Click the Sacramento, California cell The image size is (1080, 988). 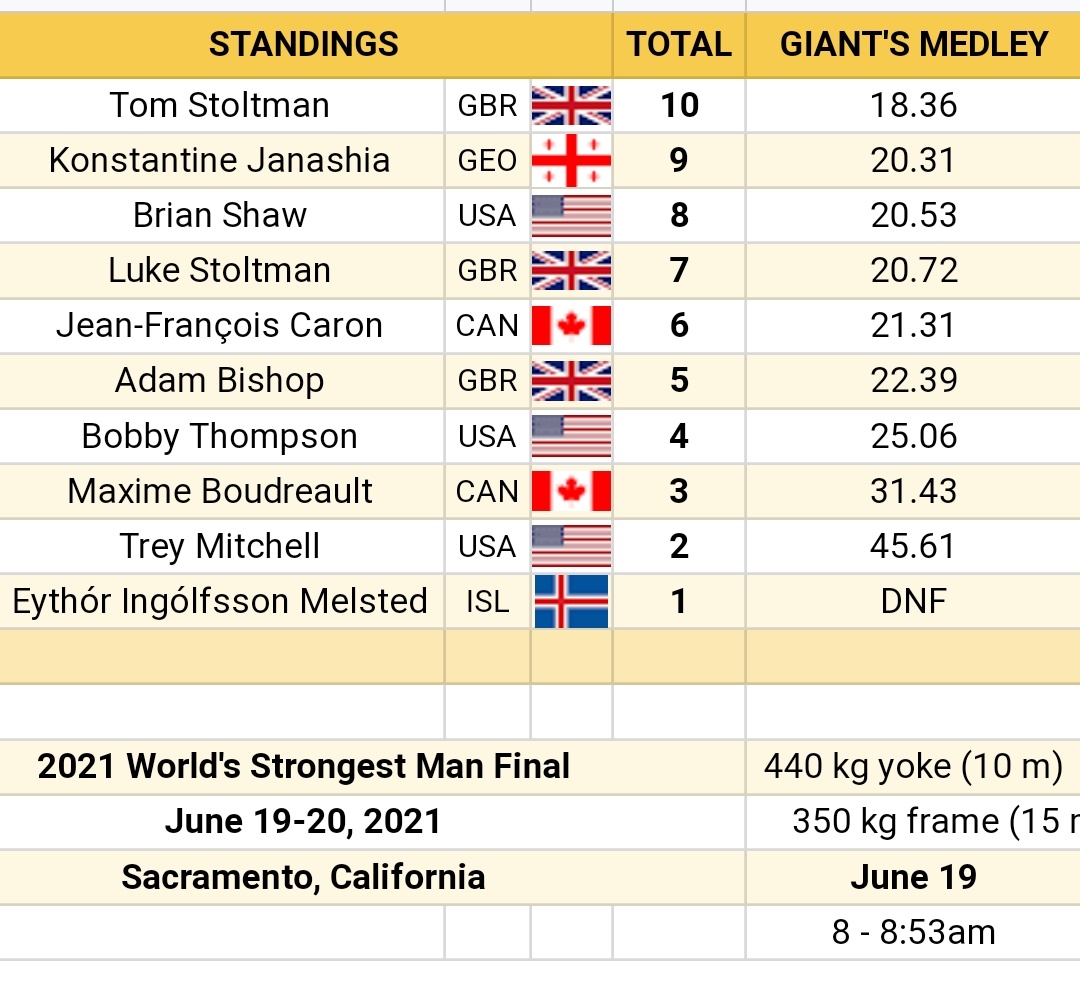pos(303,877)
